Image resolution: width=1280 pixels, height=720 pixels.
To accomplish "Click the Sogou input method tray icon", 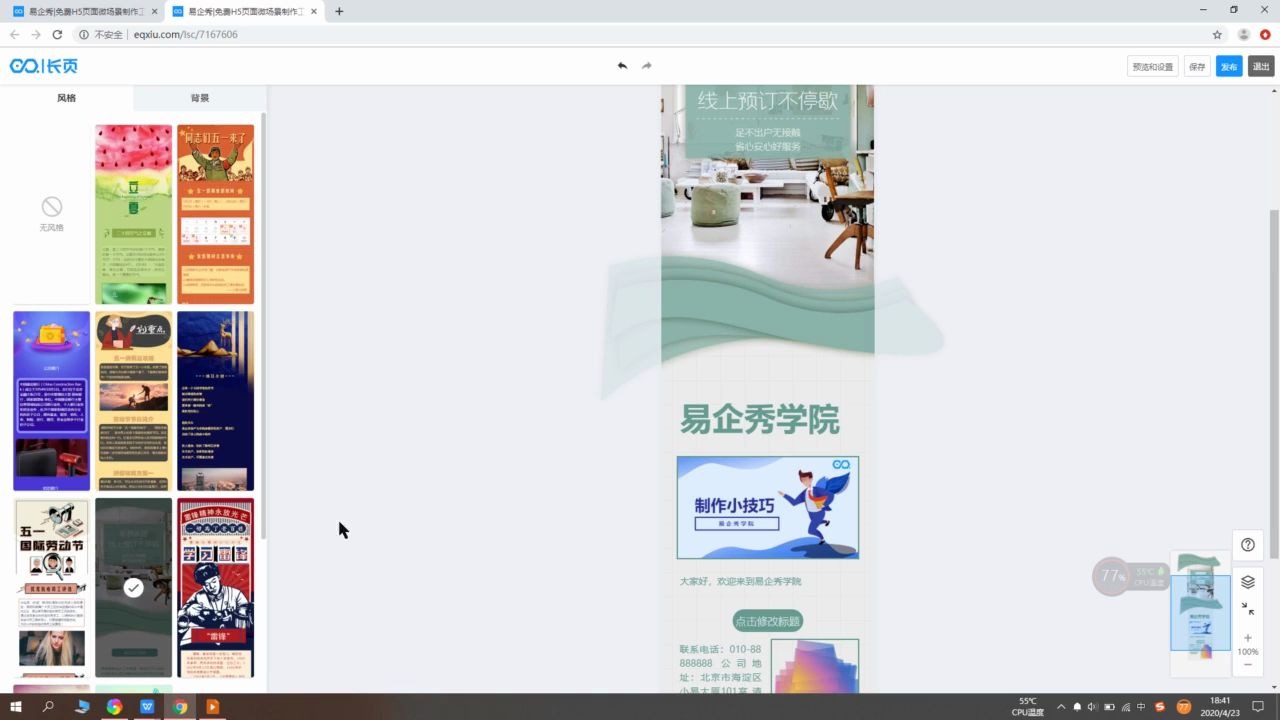I will click(1159, 707).
